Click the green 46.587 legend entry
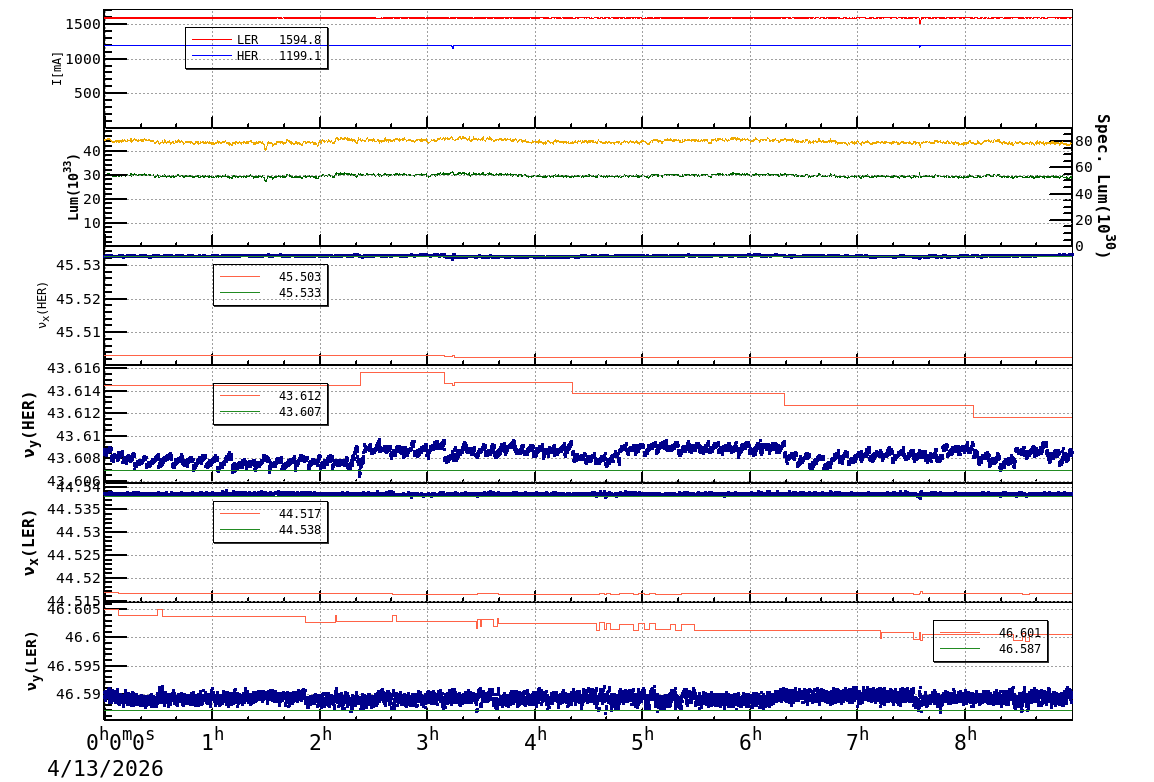Screen dimensions: 1154x782 coord(990,649)
